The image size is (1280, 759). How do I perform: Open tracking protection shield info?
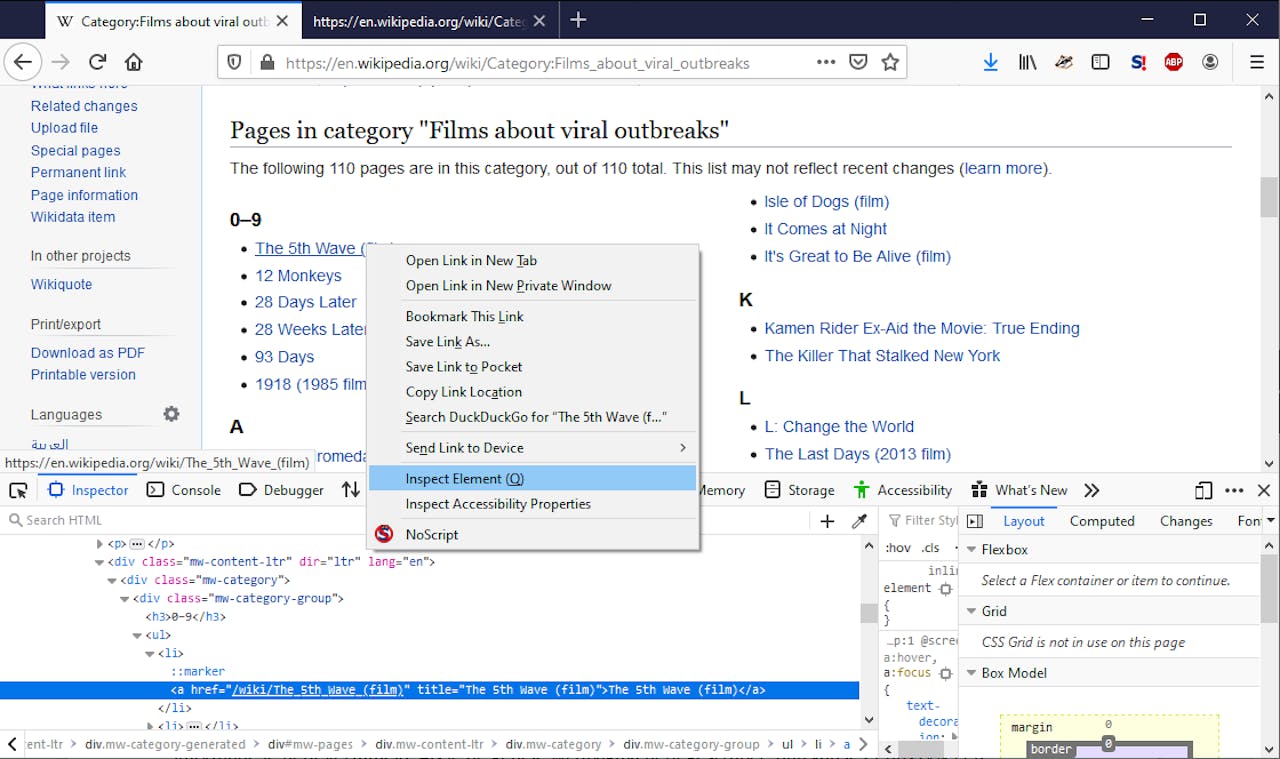click(x=235, y=62)
